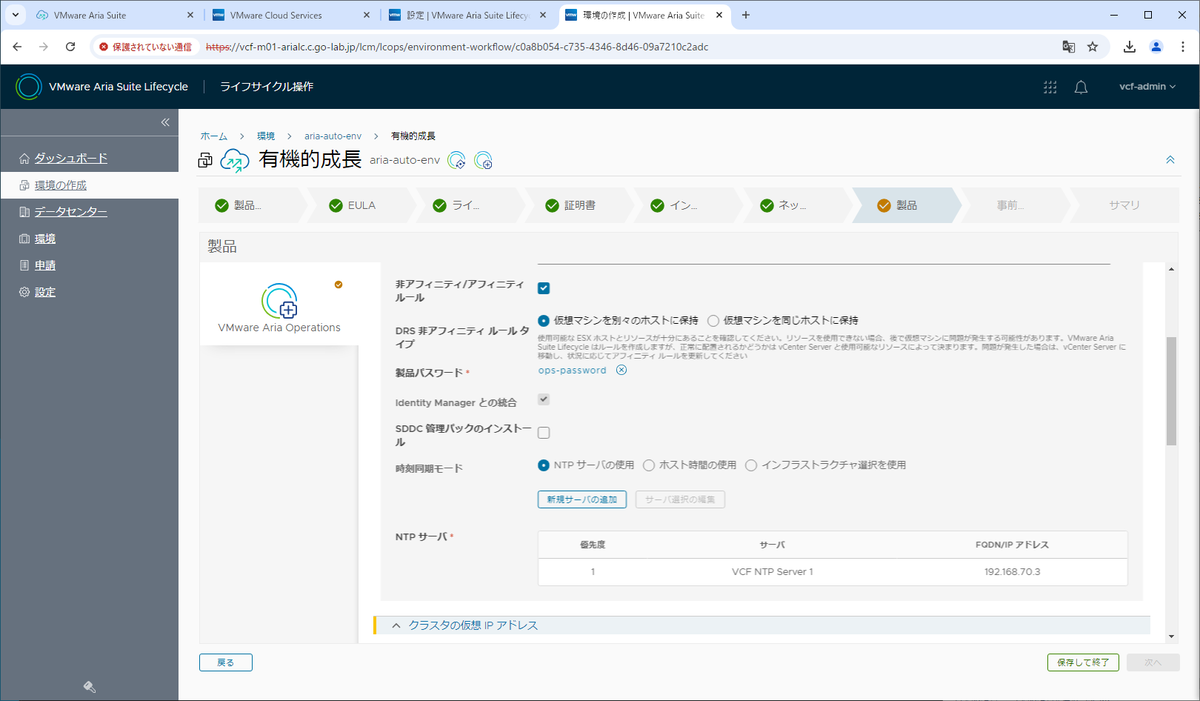Click the not-secure connection warning badge
The image size is (1200, 701).
[x=146, y=46]
